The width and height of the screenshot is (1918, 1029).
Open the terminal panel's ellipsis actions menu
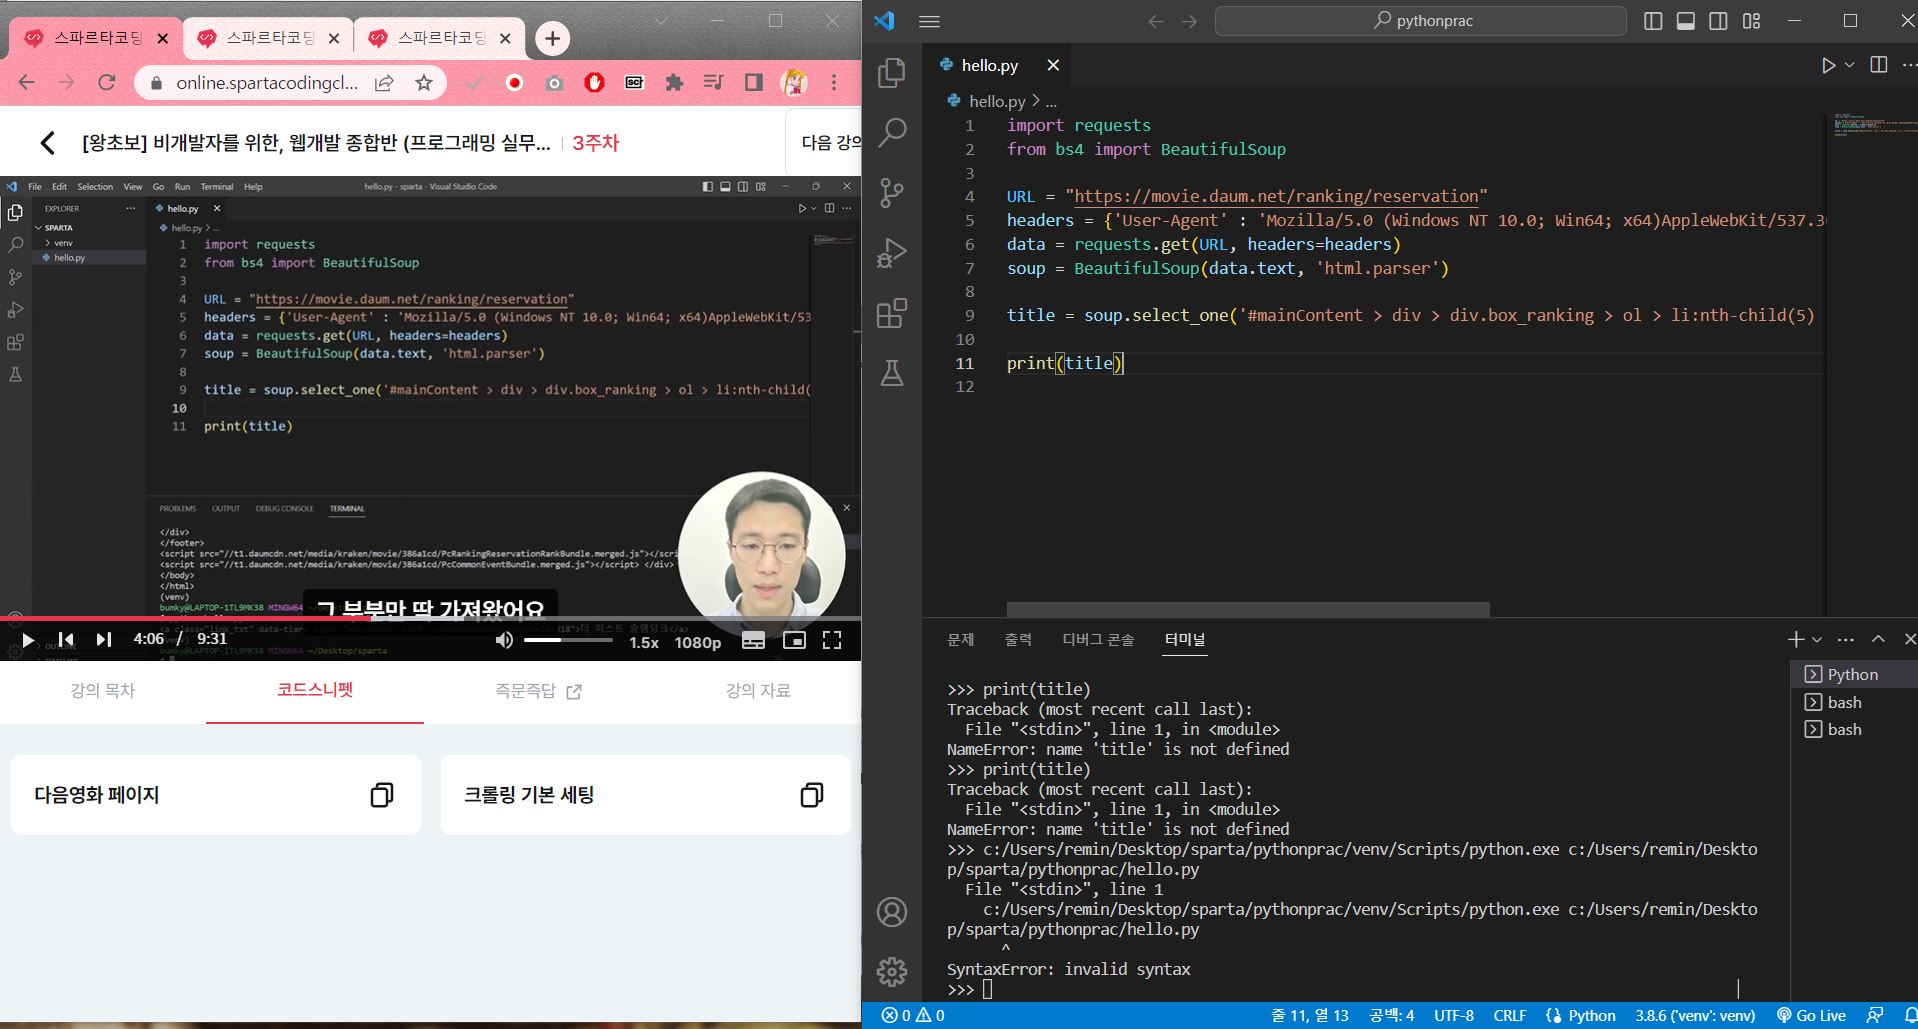pos(1846,639)
